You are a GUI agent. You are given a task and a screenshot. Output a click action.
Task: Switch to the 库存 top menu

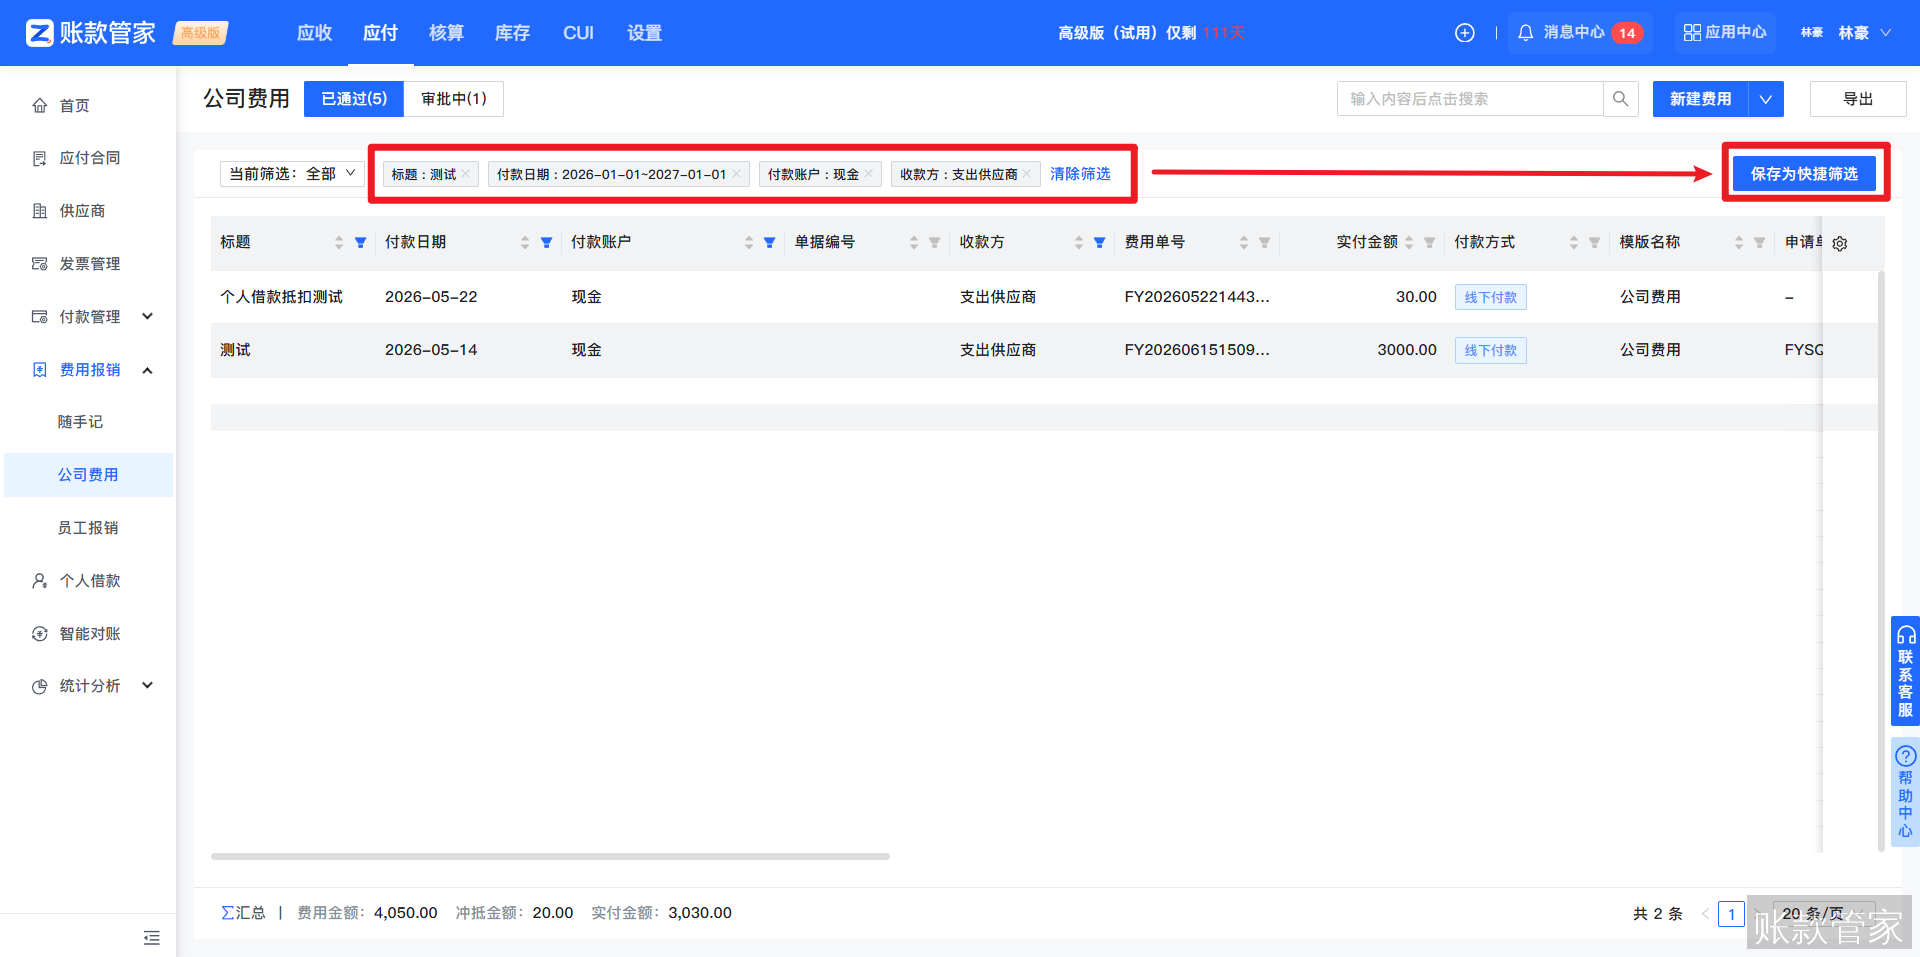click(x=512, y=33)
